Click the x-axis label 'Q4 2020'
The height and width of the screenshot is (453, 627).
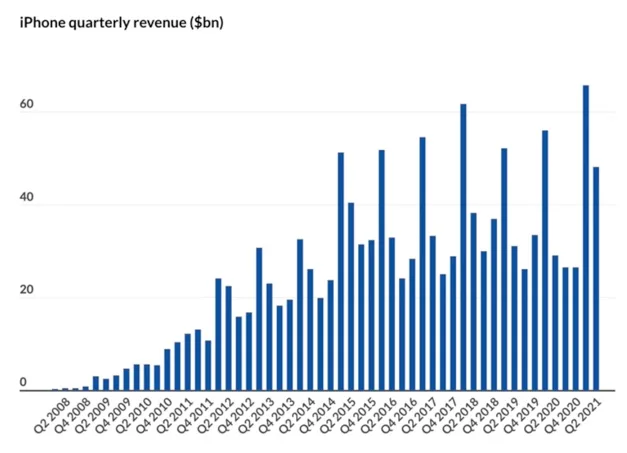(563, 416)
